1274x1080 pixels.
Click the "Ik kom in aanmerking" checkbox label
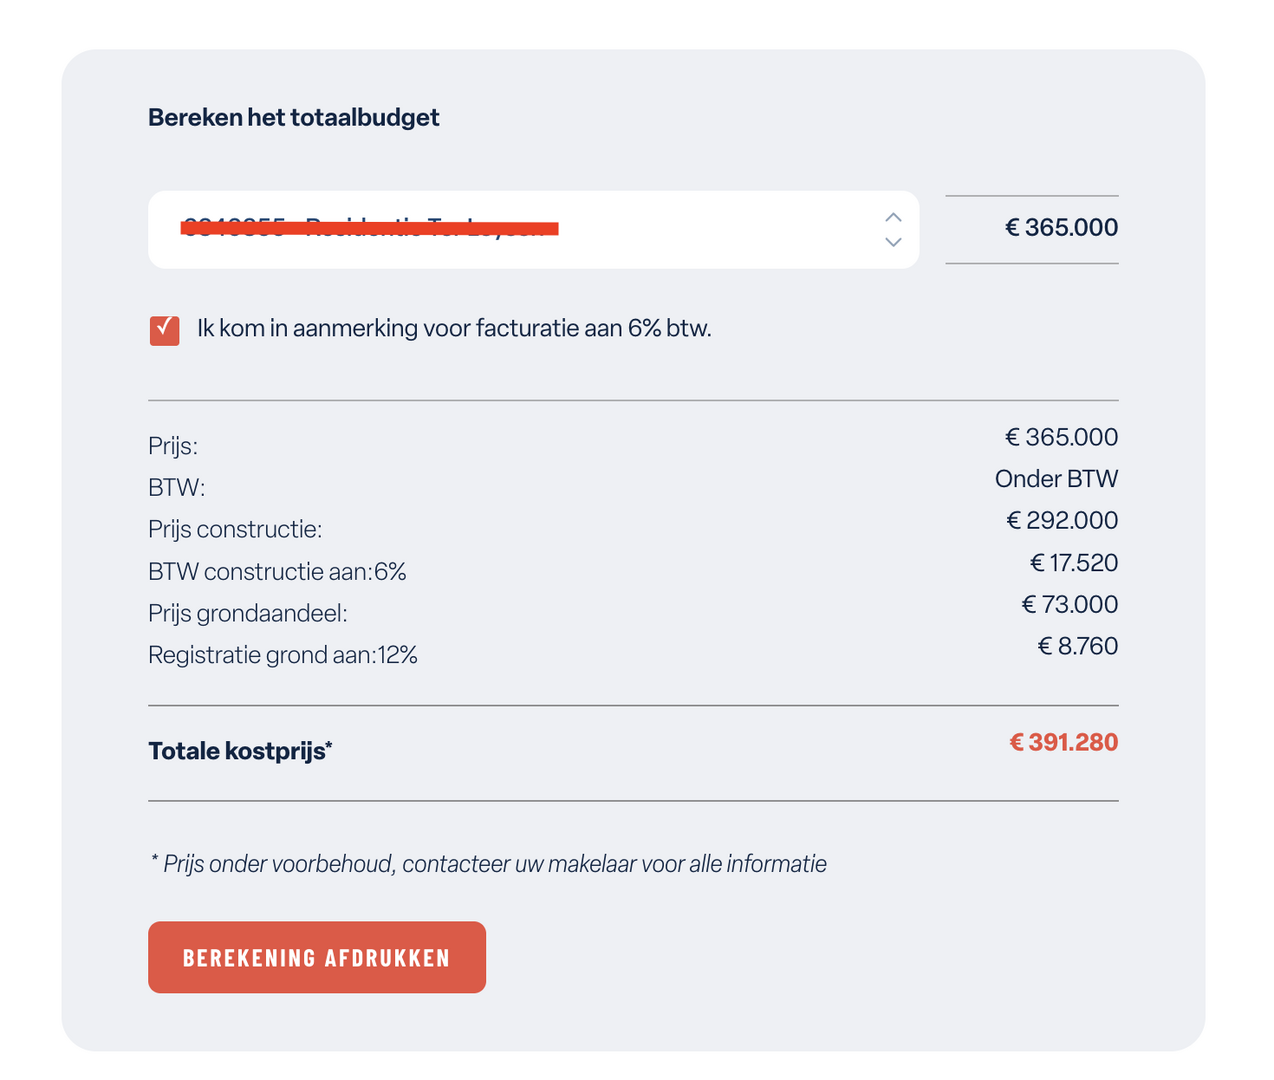click(x=454, y=329)
